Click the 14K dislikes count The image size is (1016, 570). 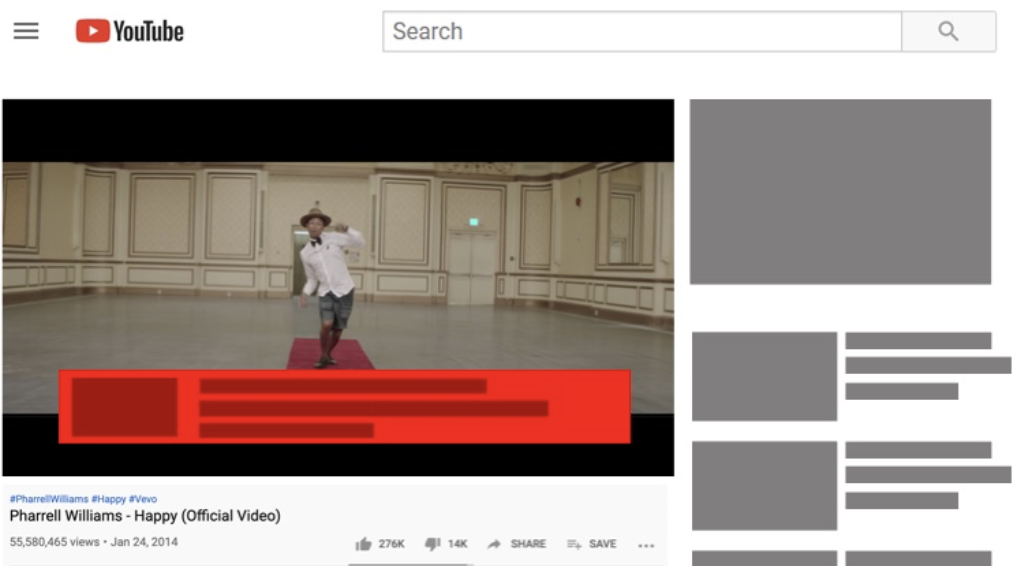coord(457,544)
